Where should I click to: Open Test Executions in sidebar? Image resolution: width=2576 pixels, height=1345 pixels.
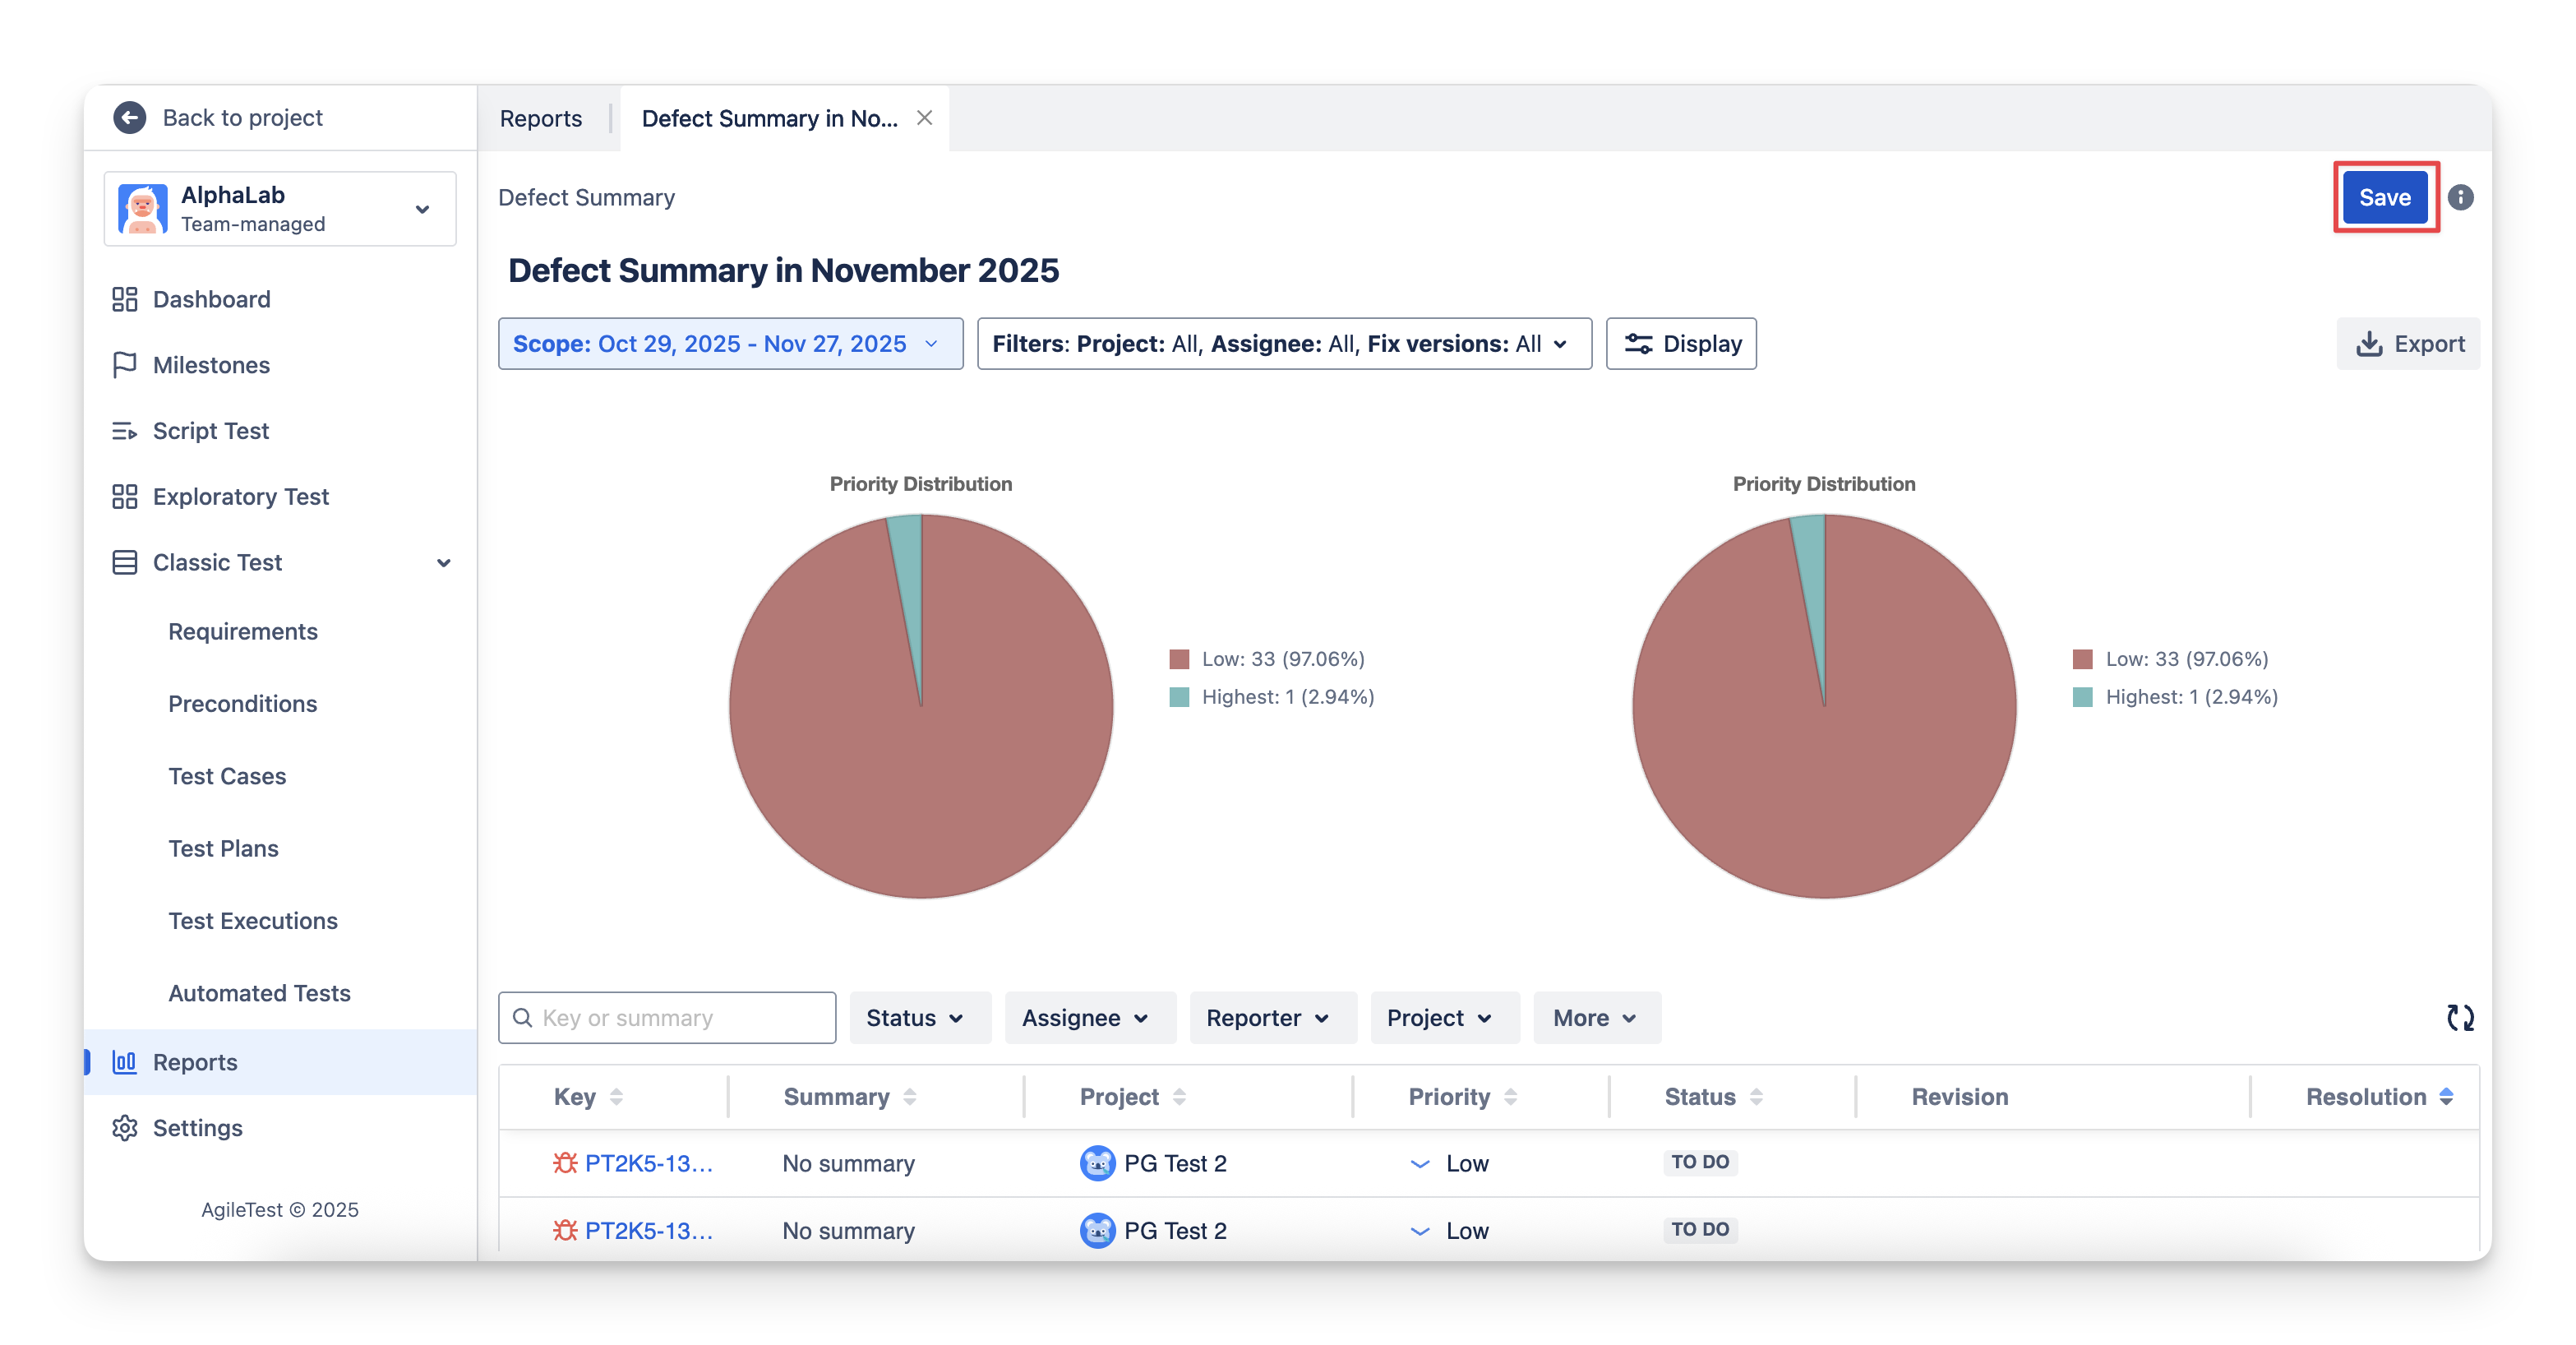coord(253,921)
